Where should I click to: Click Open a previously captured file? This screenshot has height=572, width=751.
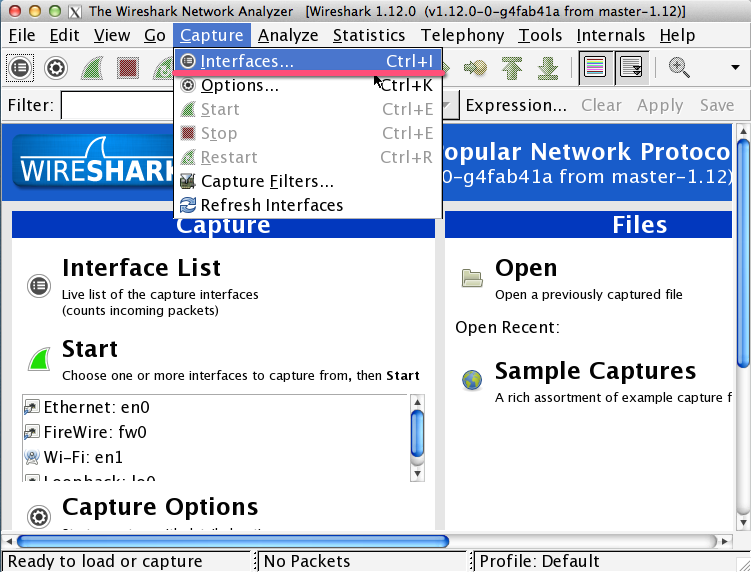(x=589, y=295)
